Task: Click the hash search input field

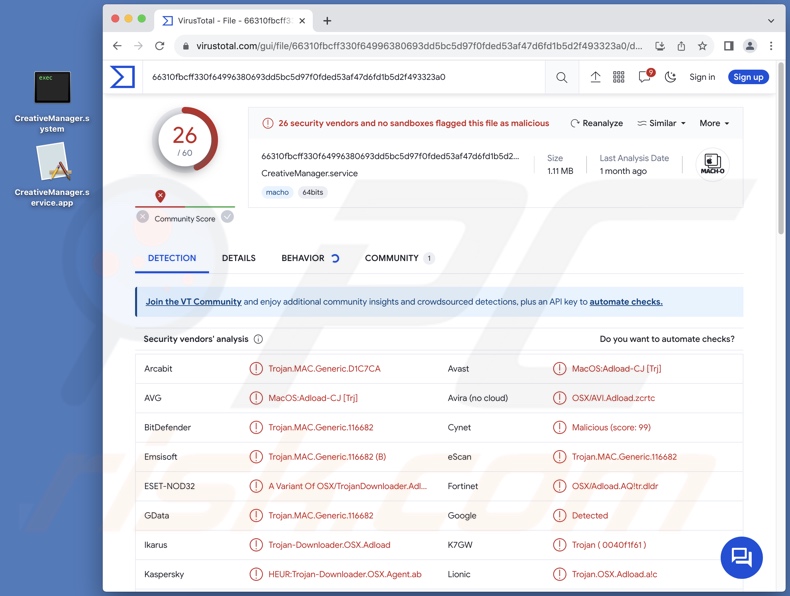Action: point(344,77)
